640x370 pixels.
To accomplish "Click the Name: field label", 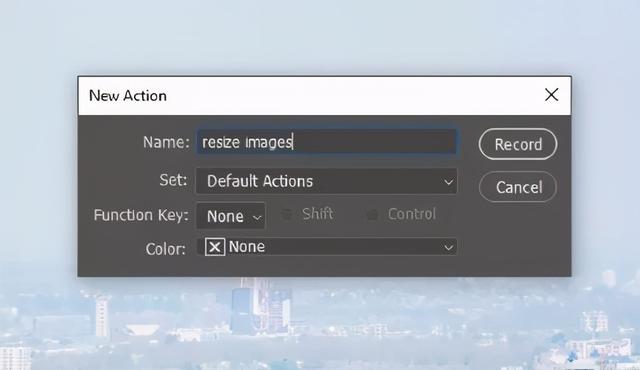I will pos(166,142).
